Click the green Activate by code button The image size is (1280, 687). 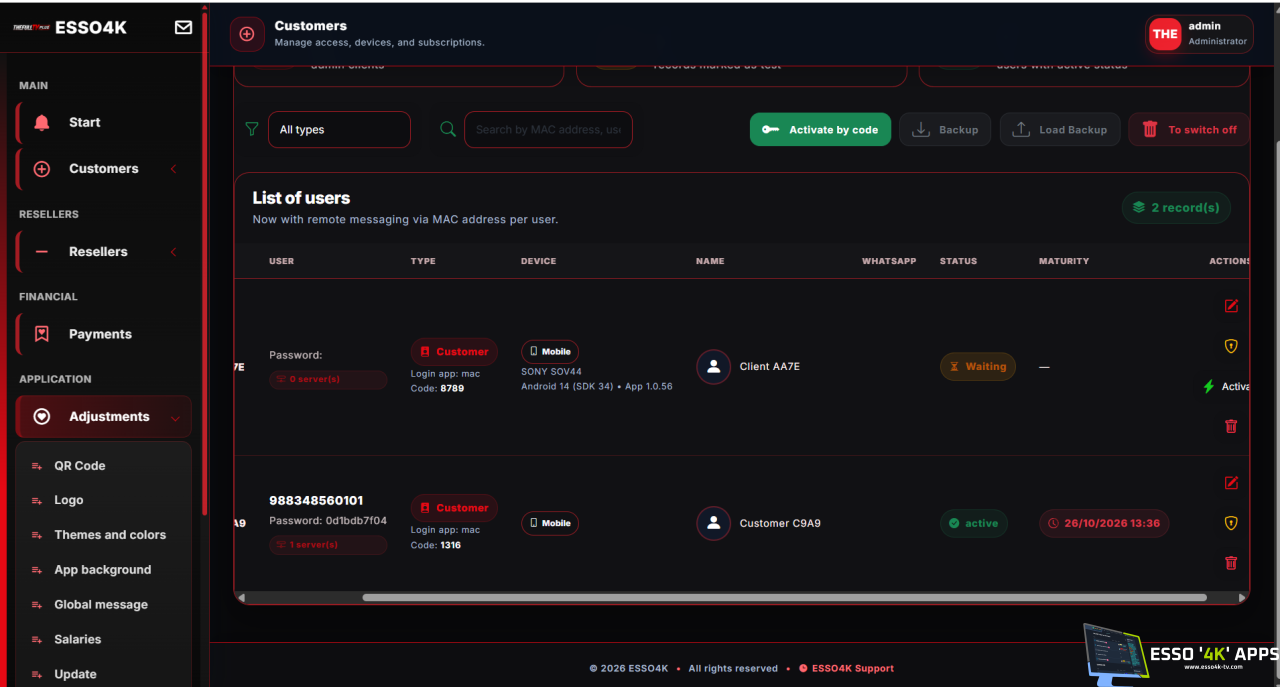coord(820,129)
